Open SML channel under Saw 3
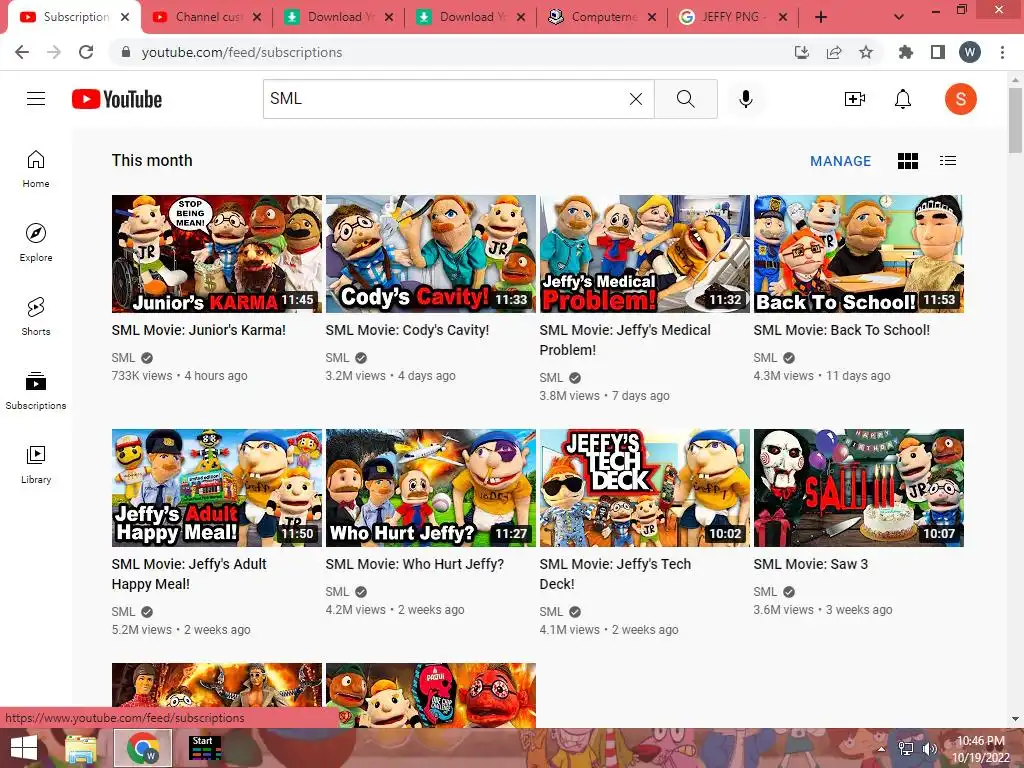 [x=765, y=592]
